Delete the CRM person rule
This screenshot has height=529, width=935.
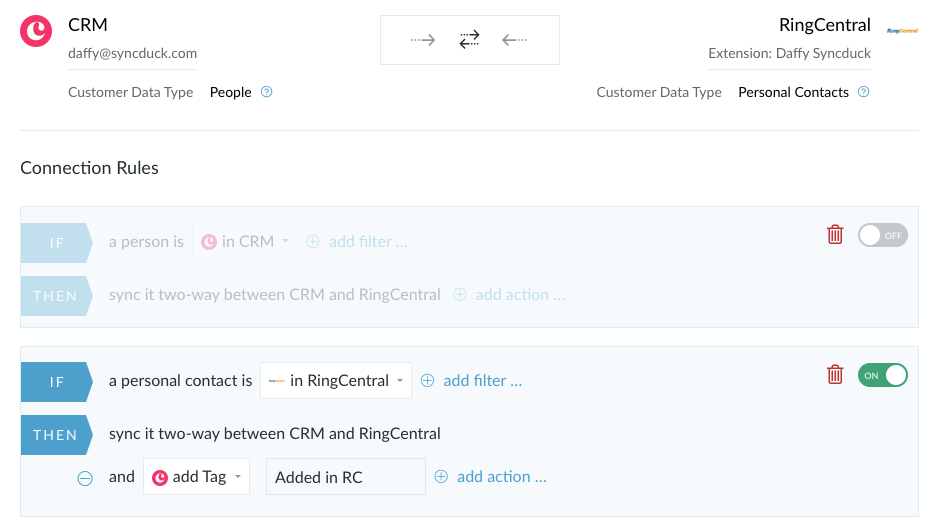click(835, 234)
